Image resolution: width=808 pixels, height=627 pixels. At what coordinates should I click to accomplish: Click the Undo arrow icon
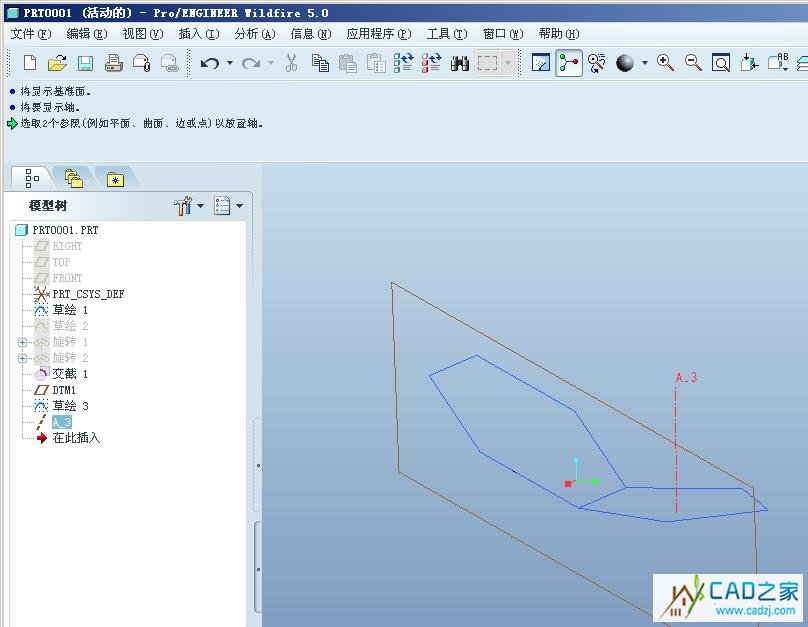click(209, 63)
